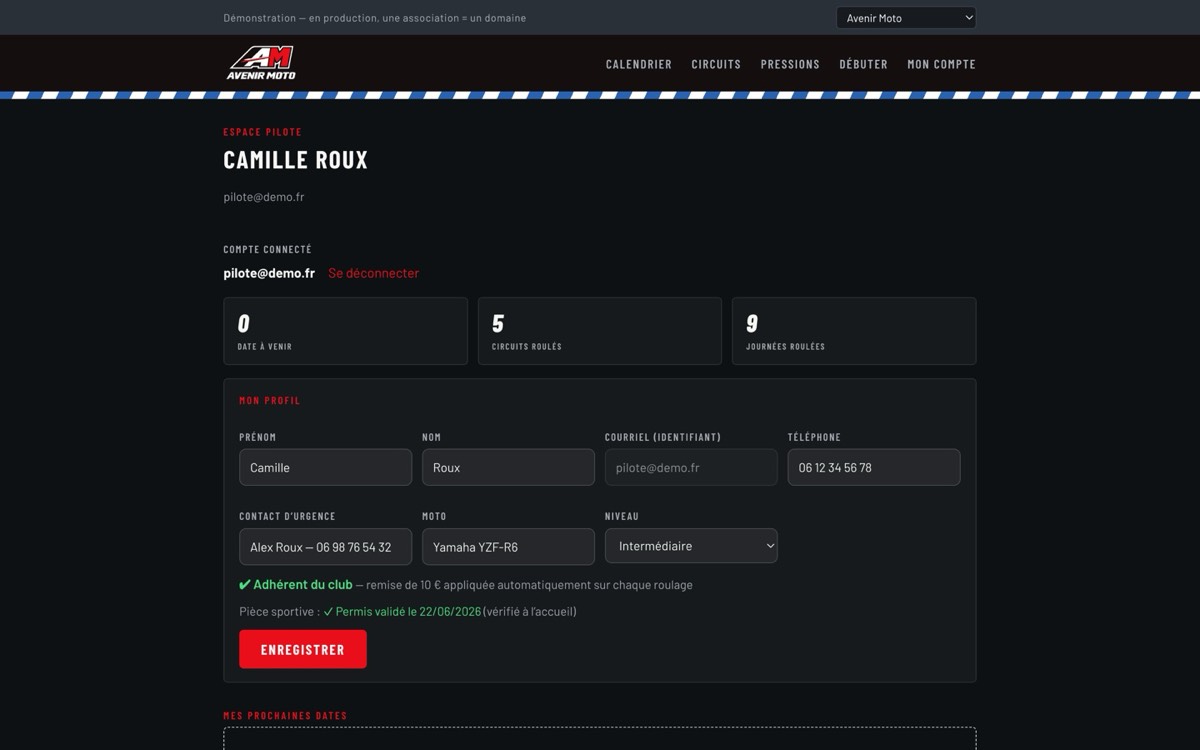Open the Circuits page
This screenshot has width=1200, height=750.
coord(716,64)
